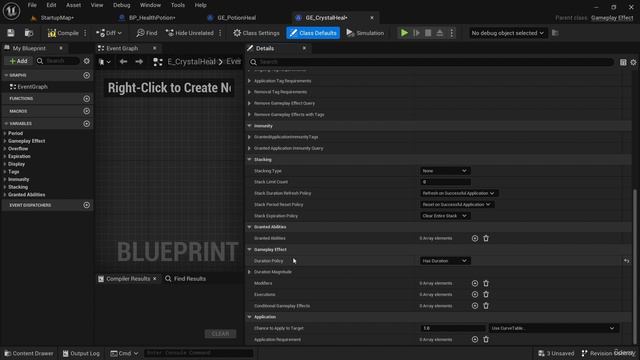Navigate forward in Event Graph
The height and width of the screenshot is (360, 640).
pyautogui.click(x=139, y=62)
